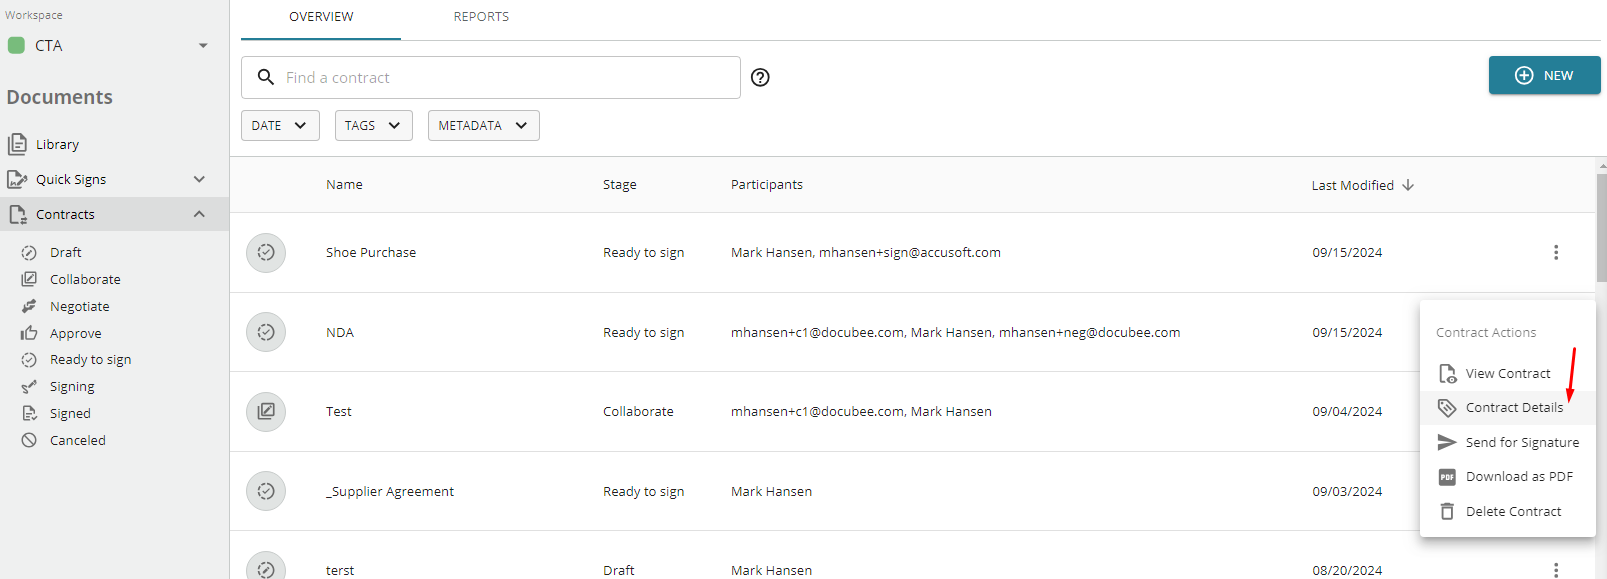Collapse the Contracts section chevron

click(199, 214)
